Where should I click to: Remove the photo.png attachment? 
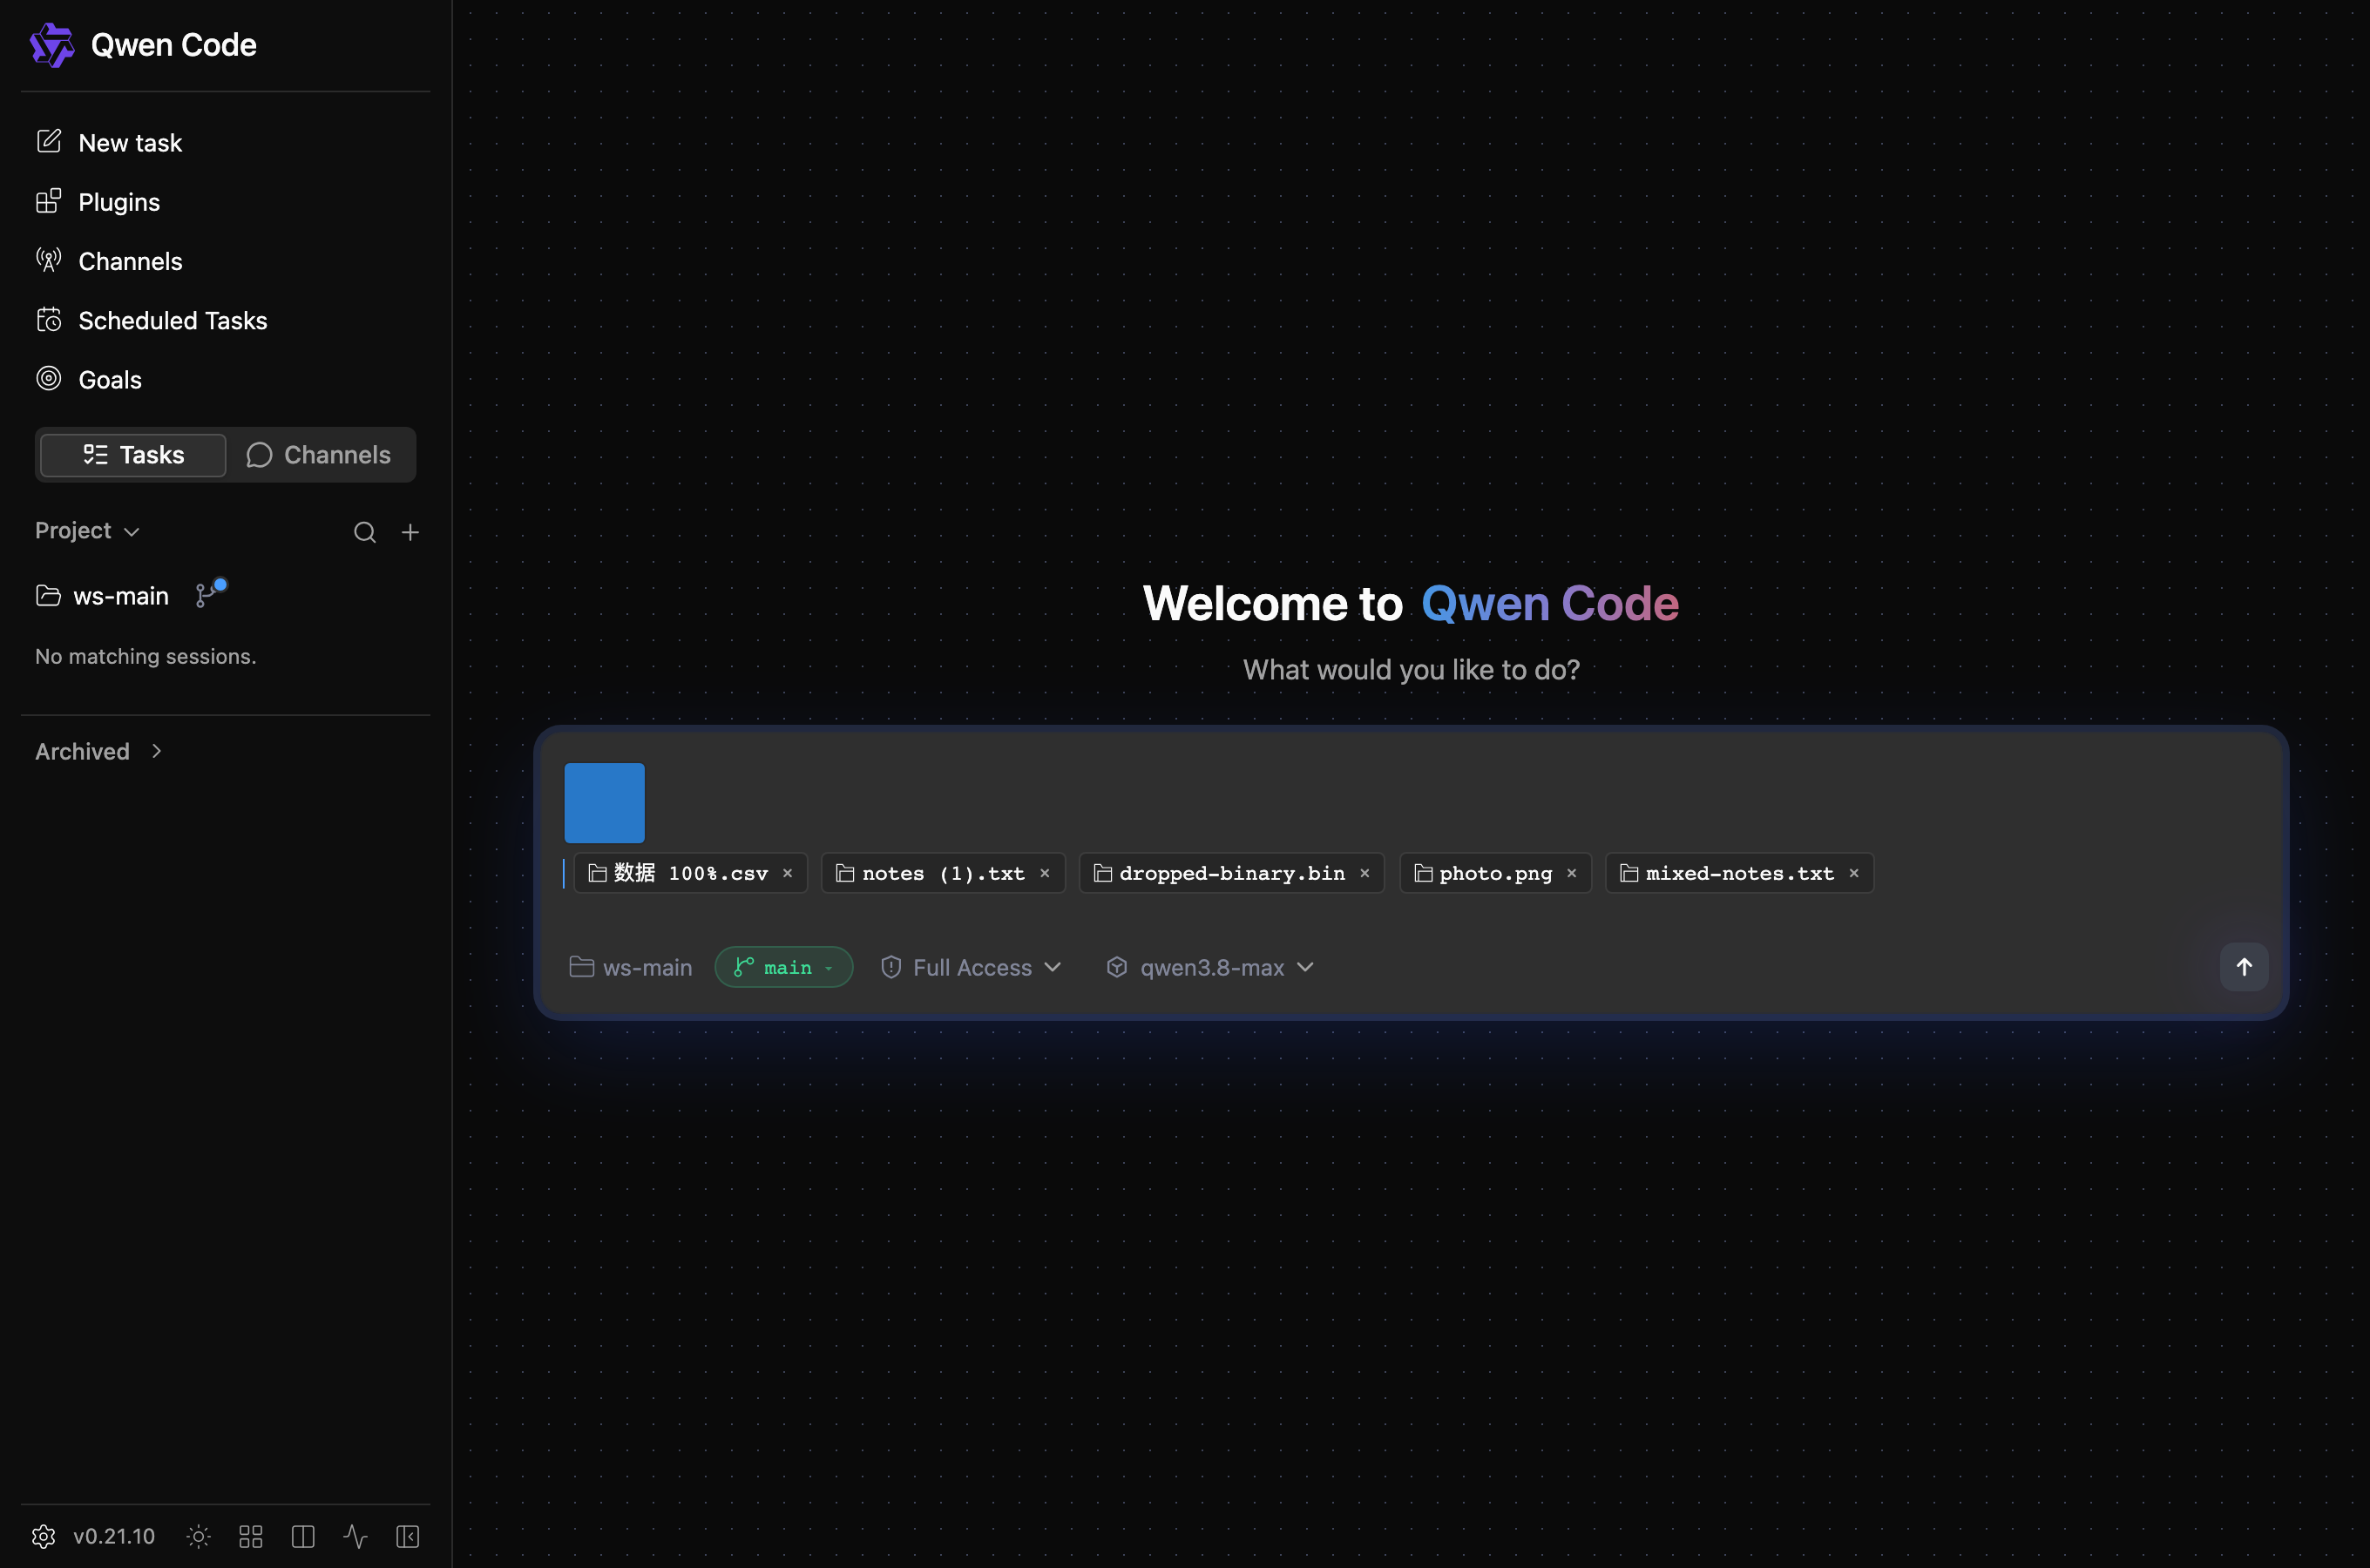(x=1572, y=873)
